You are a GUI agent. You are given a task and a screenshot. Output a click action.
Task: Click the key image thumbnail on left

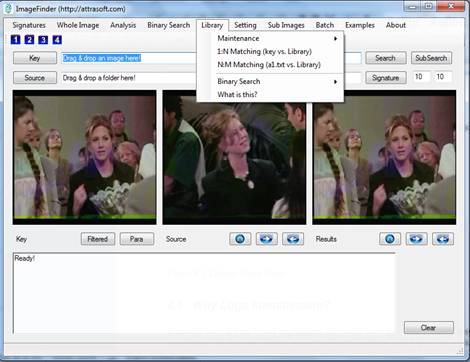(x=85, y=157)
